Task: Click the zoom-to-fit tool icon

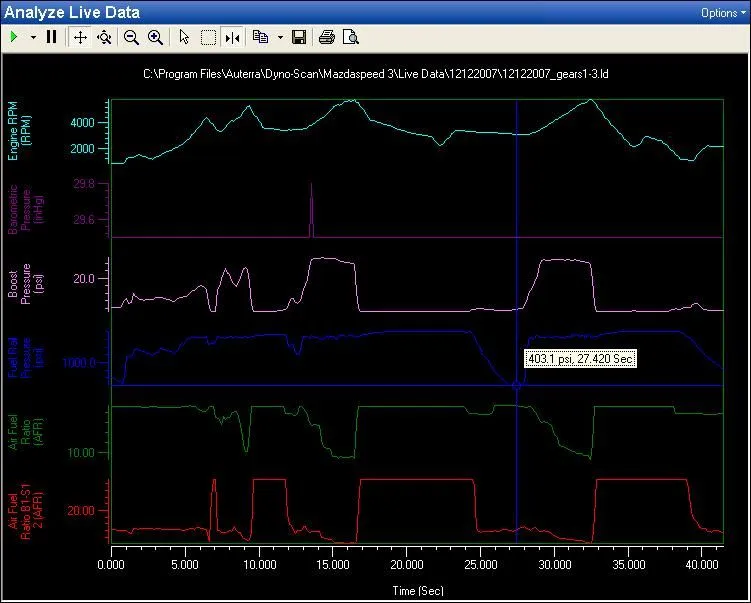Action: pyautogui.click(x=104, y=37)
